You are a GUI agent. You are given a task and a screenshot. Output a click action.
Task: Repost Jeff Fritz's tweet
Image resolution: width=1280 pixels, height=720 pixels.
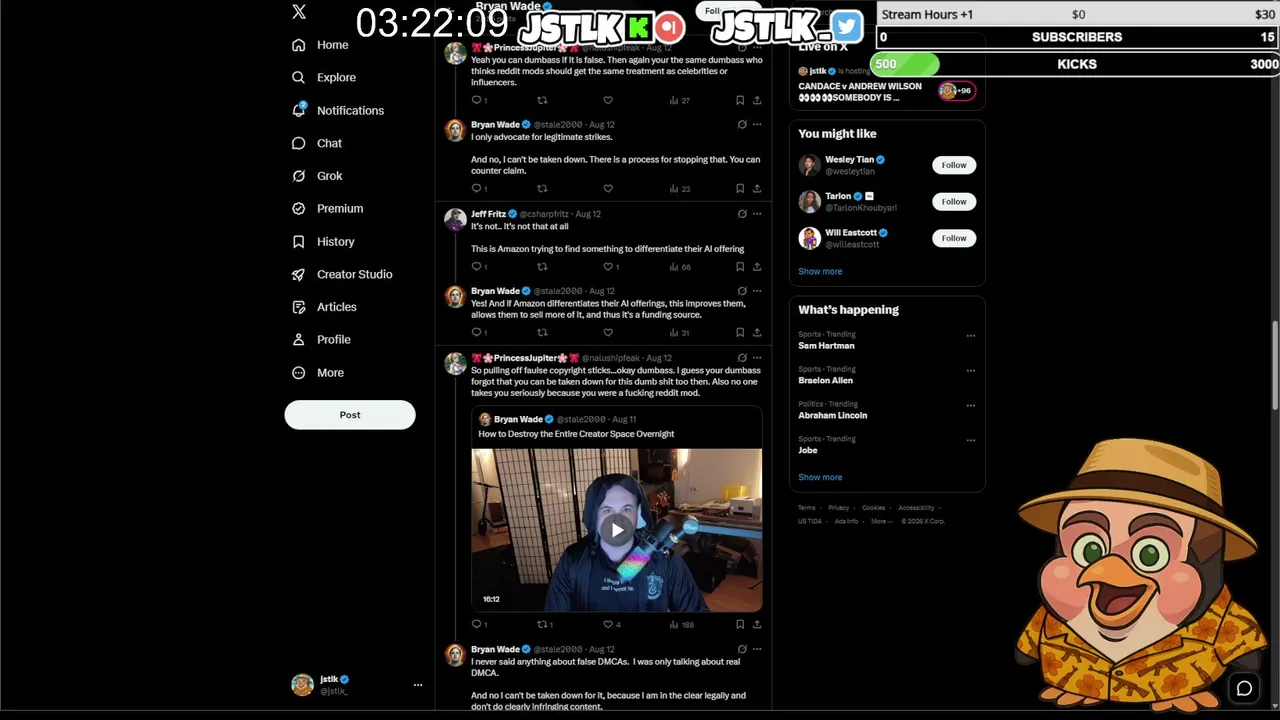(542, 267)
